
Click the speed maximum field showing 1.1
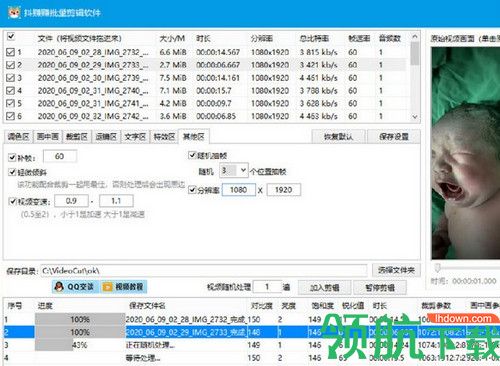coord(116,201)
